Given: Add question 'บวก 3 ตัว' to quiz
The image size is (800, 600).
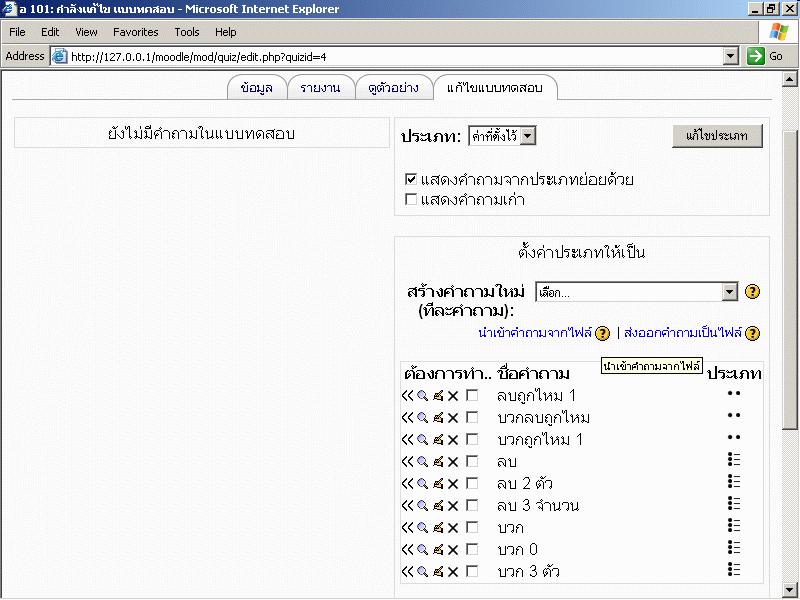Looking at the screenshot, I should click(407, 572).
